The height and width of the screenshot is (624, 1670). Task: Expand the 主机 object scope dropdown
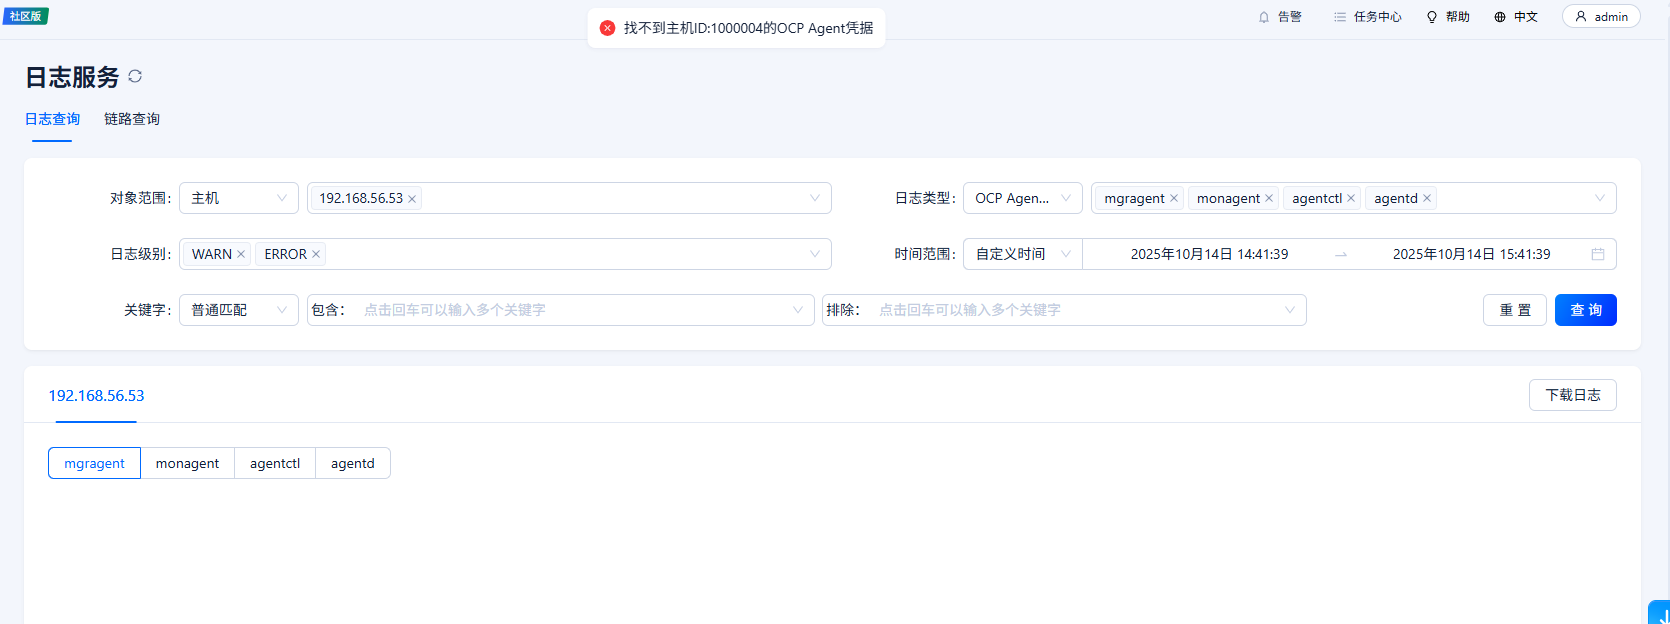(x=239, y=199)
